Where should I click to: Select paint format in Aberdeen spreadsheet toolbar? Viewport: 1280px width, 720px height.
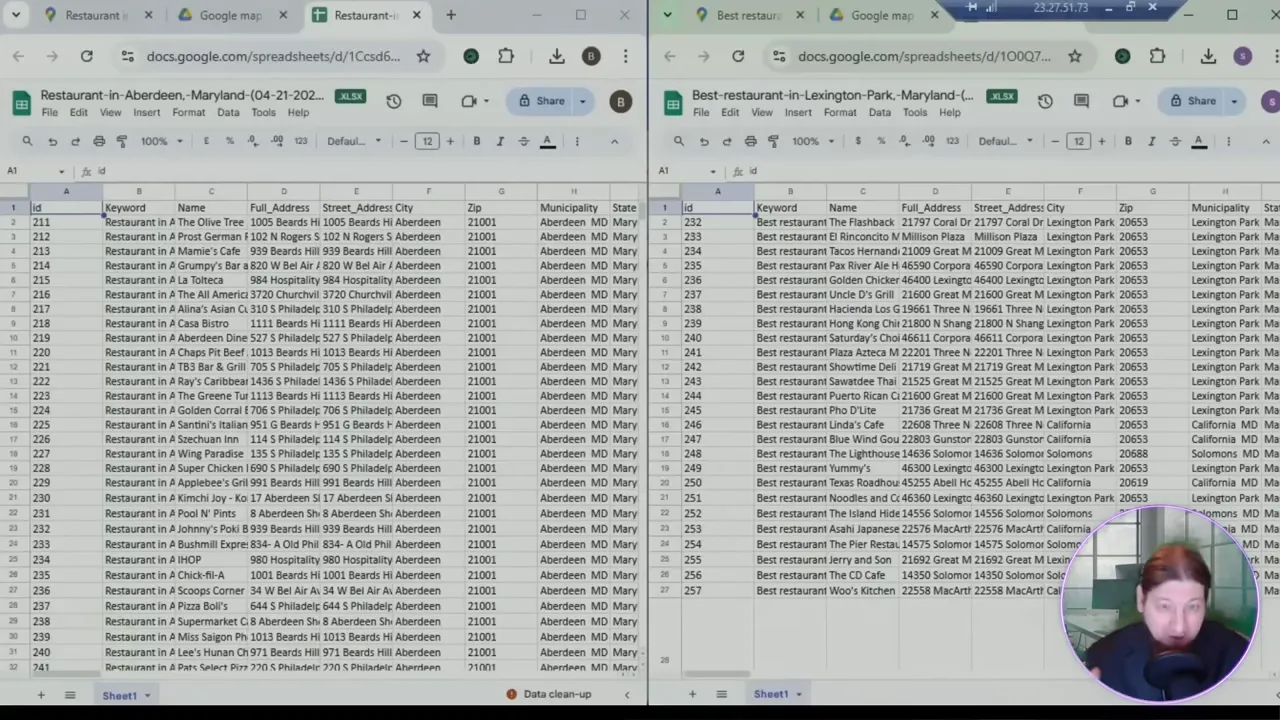[122, 141]
